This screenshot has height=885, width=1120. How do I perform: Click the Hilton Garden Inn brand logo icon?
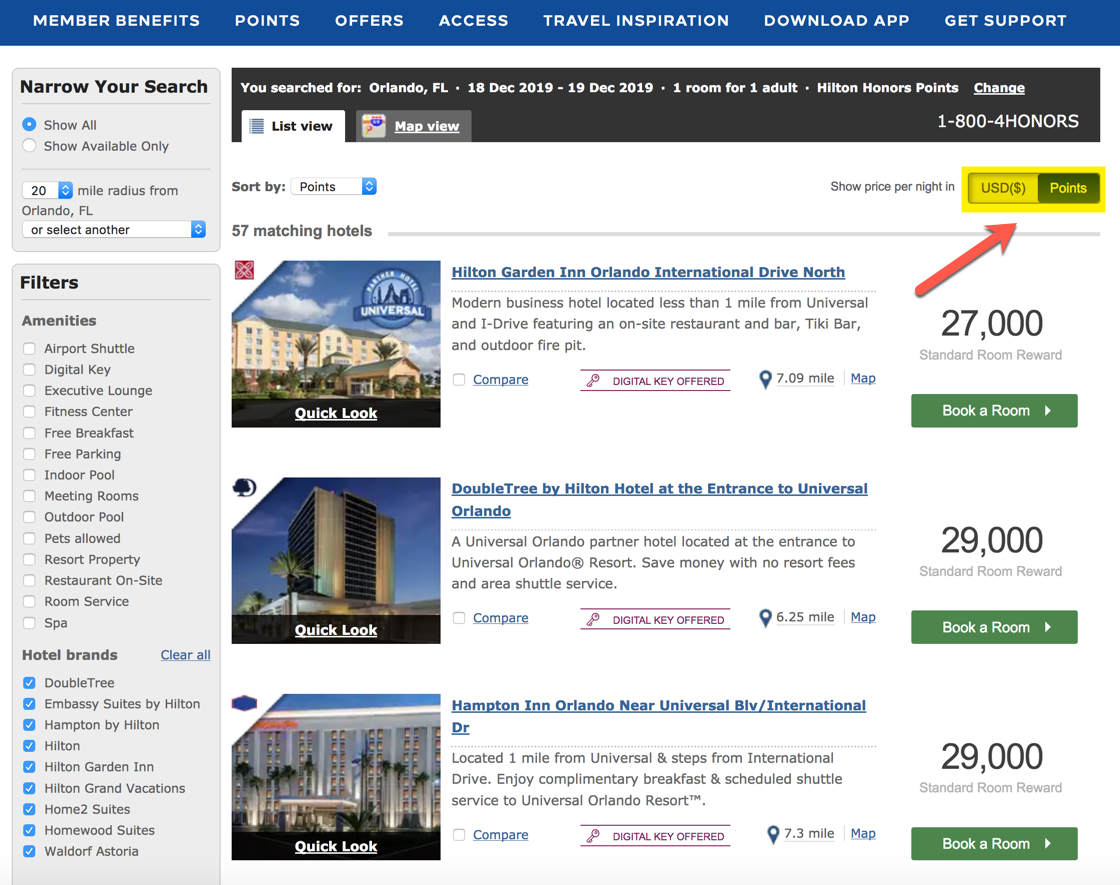(x=244, y=270)
